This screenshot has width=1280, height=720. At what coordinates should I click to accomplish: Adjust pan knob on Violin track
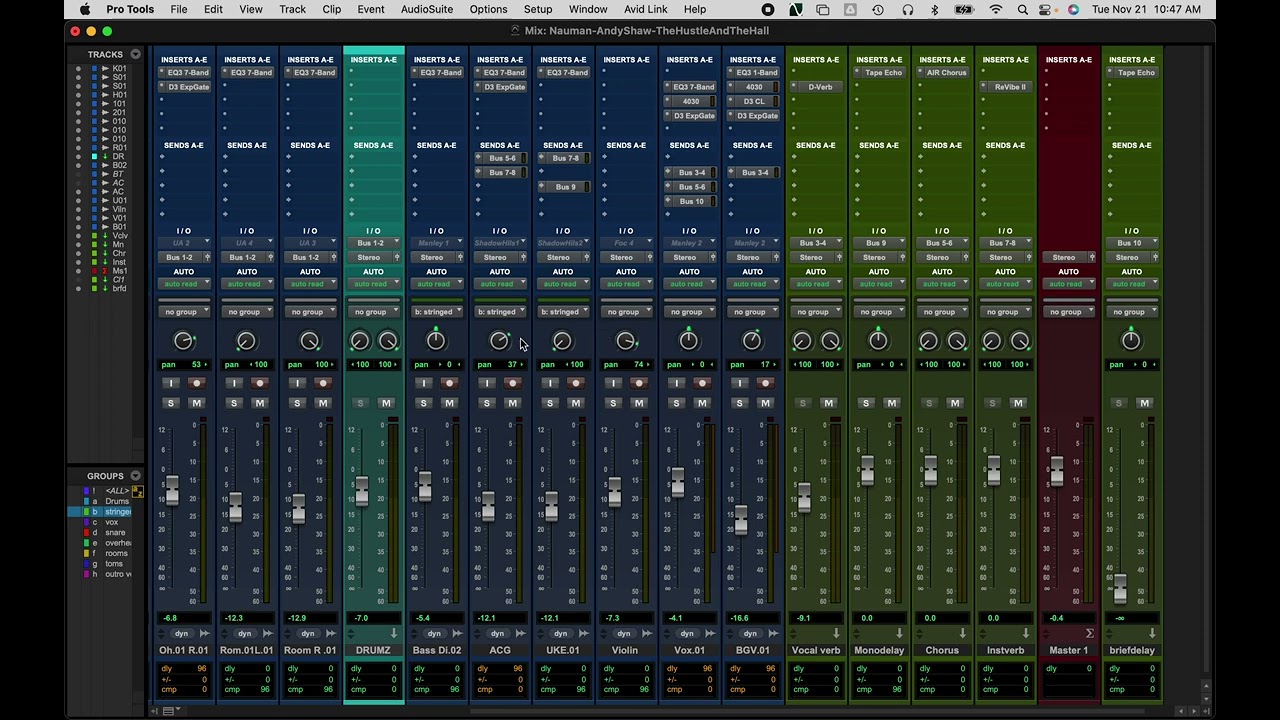tap(626, 342)
